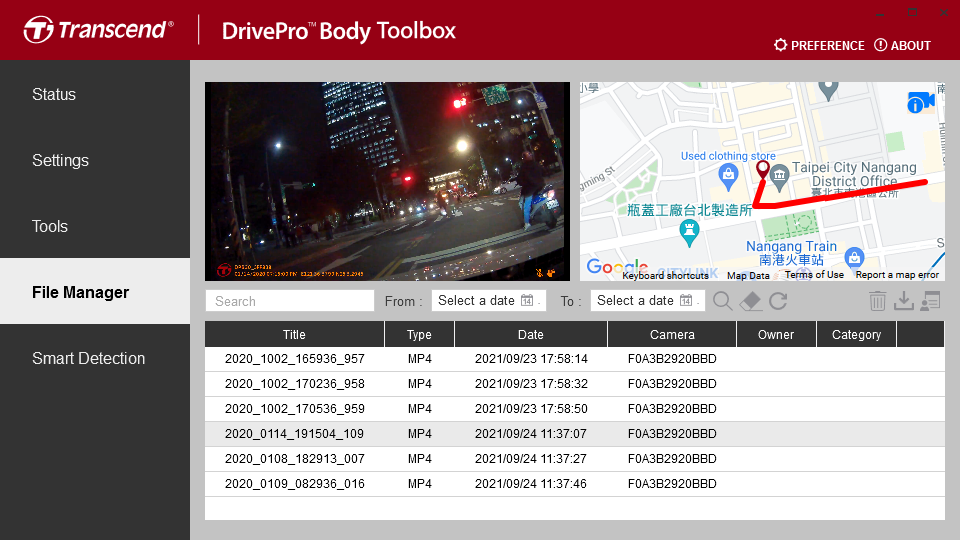Click the trash delete icon

[877, 301]
